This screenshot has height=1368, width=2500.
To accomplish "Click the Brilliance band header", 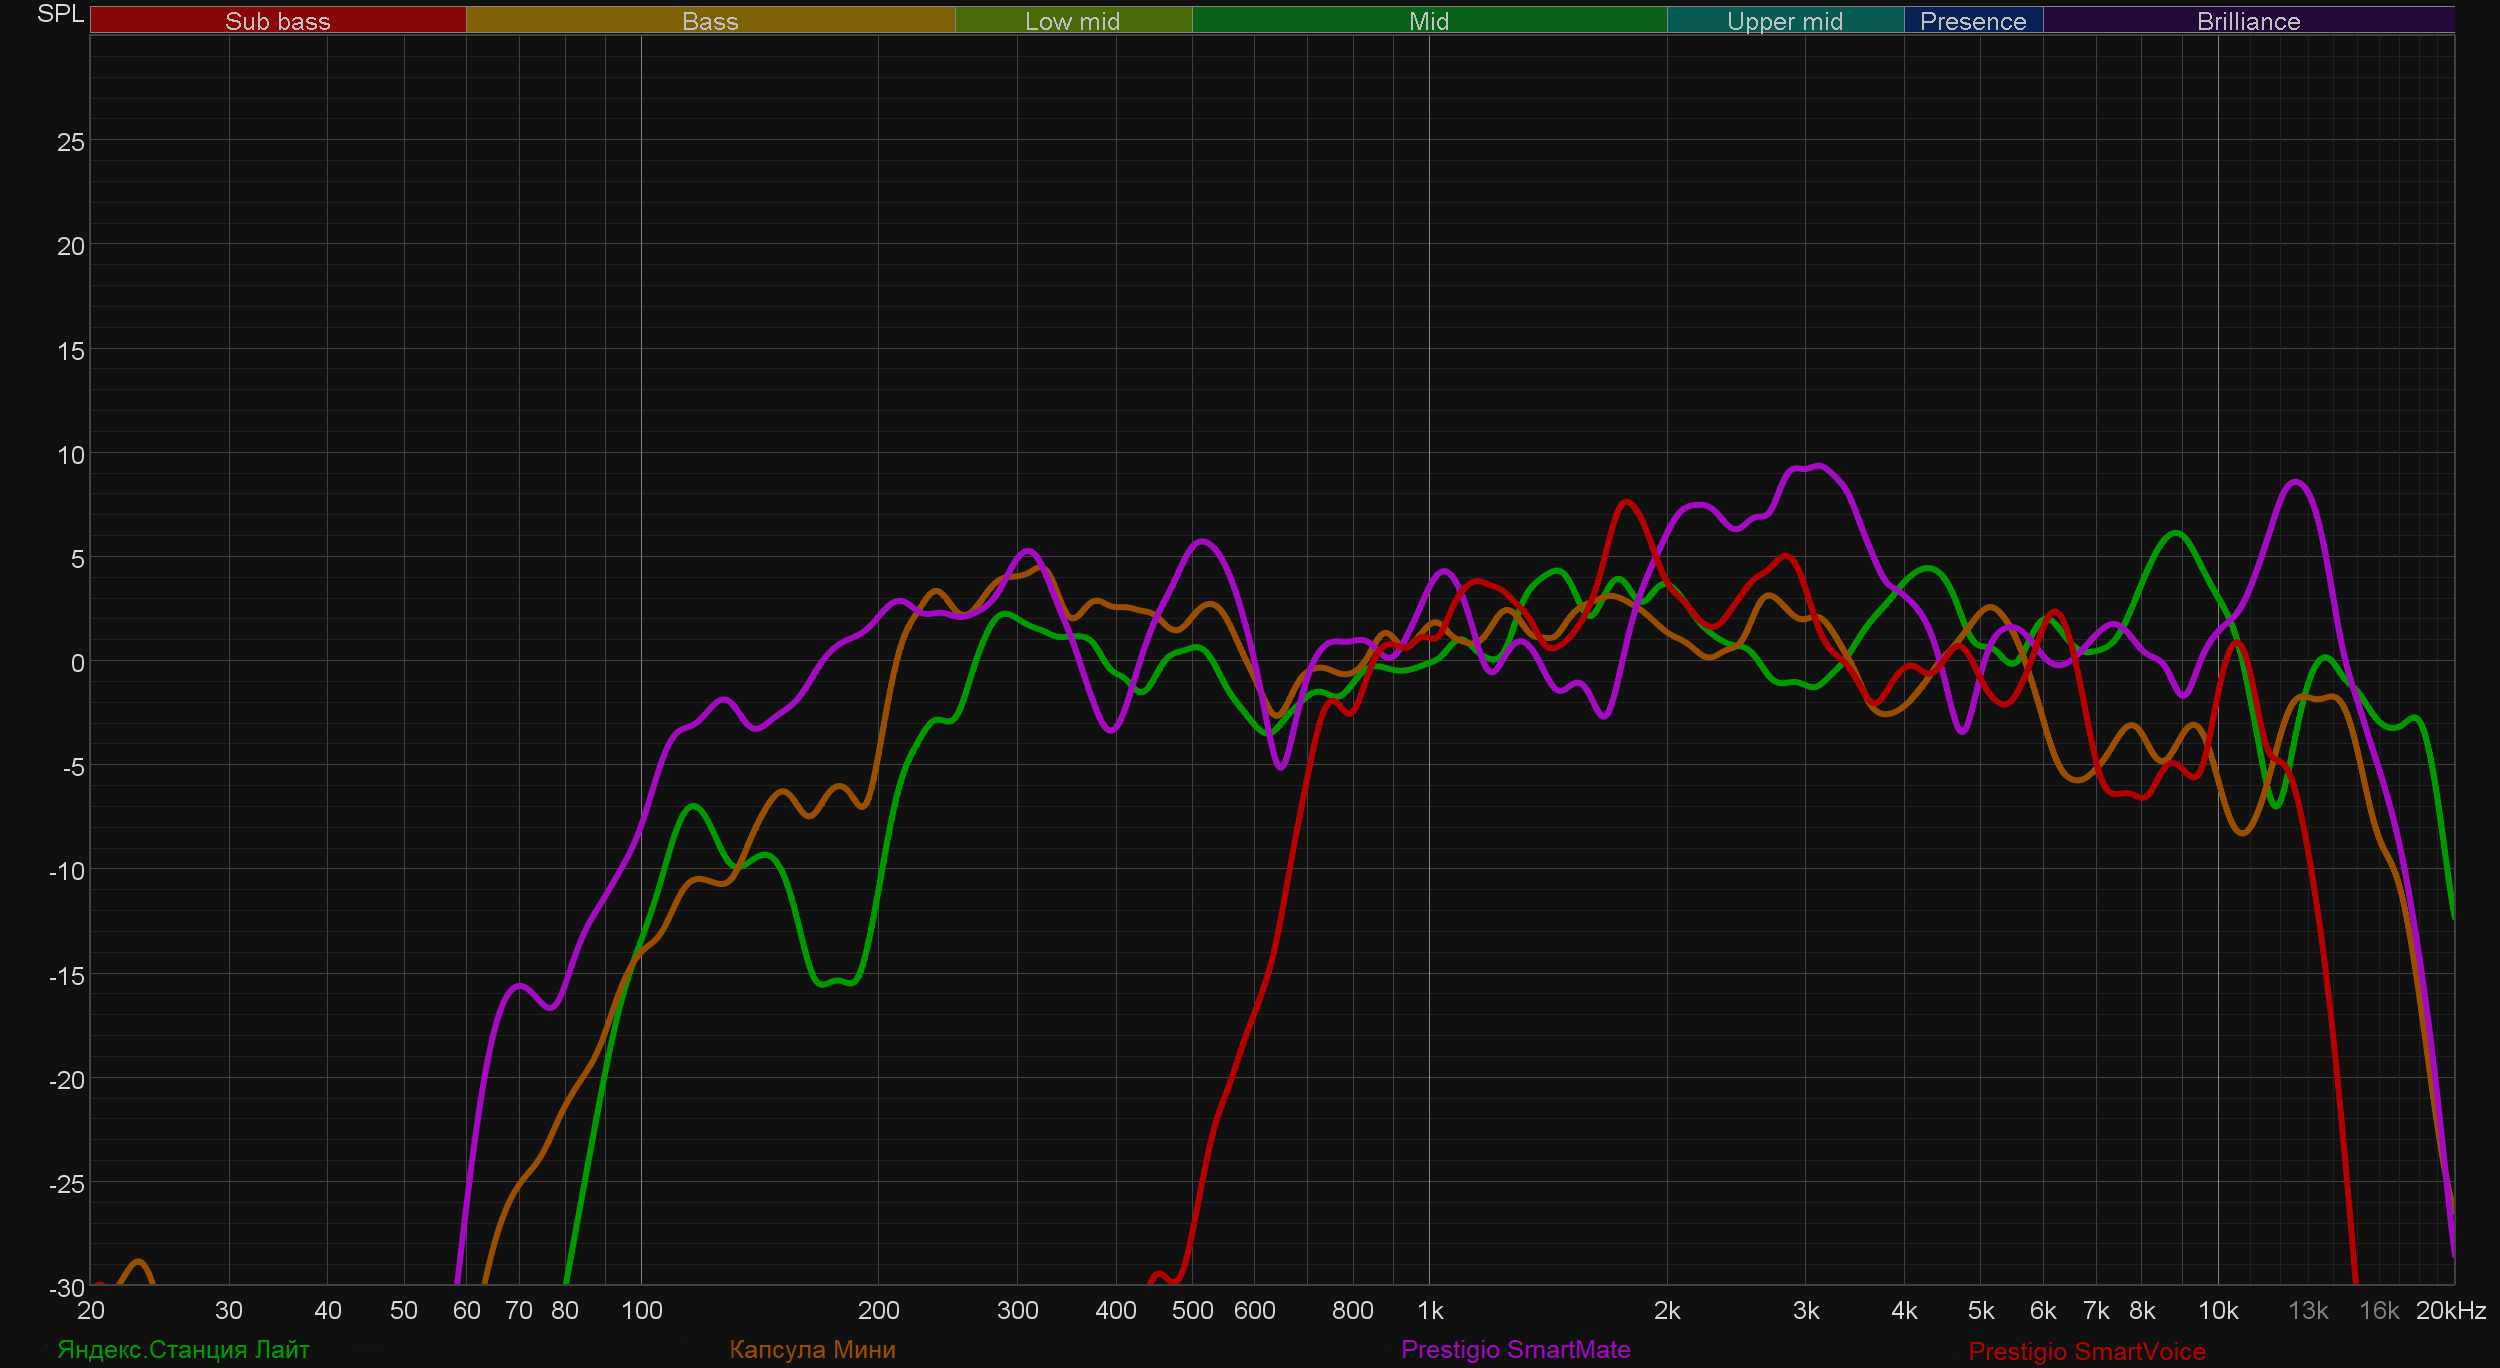I will [x=2248, y=21].
